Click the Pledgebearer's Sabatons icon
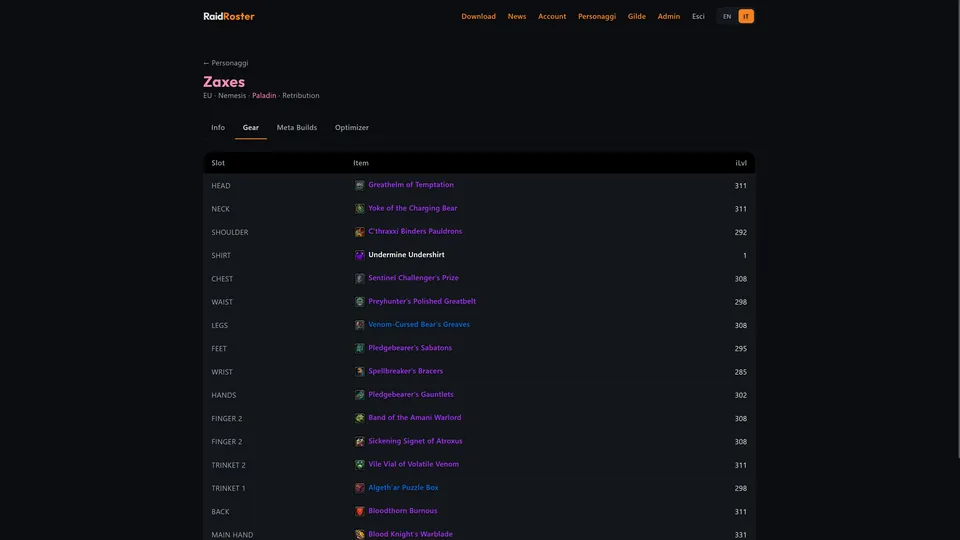 [359, 348]
